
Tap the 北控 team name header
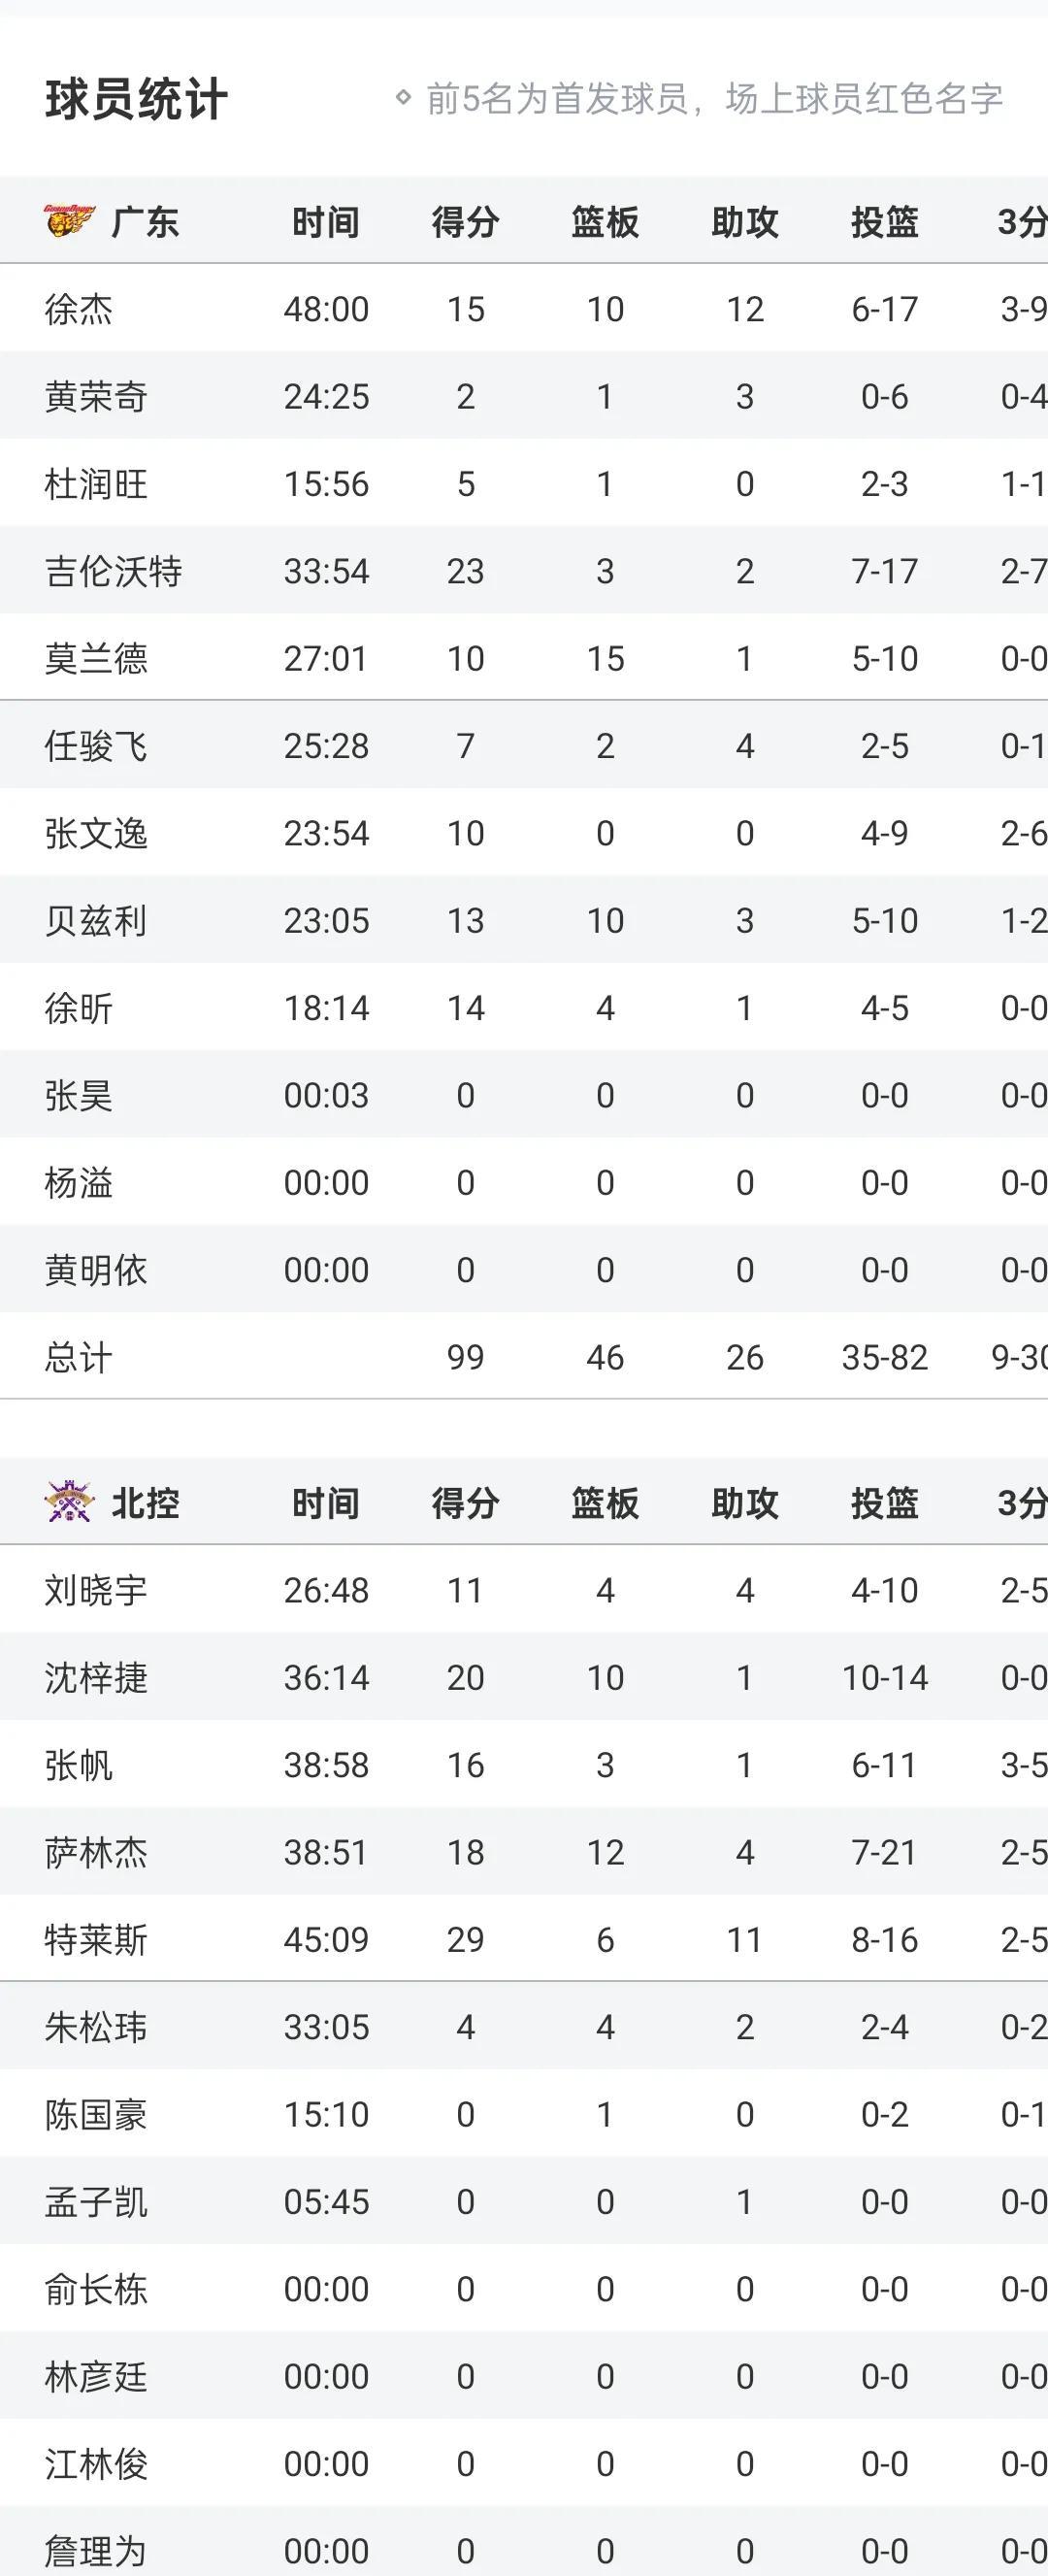click(x=145, y=1503)
